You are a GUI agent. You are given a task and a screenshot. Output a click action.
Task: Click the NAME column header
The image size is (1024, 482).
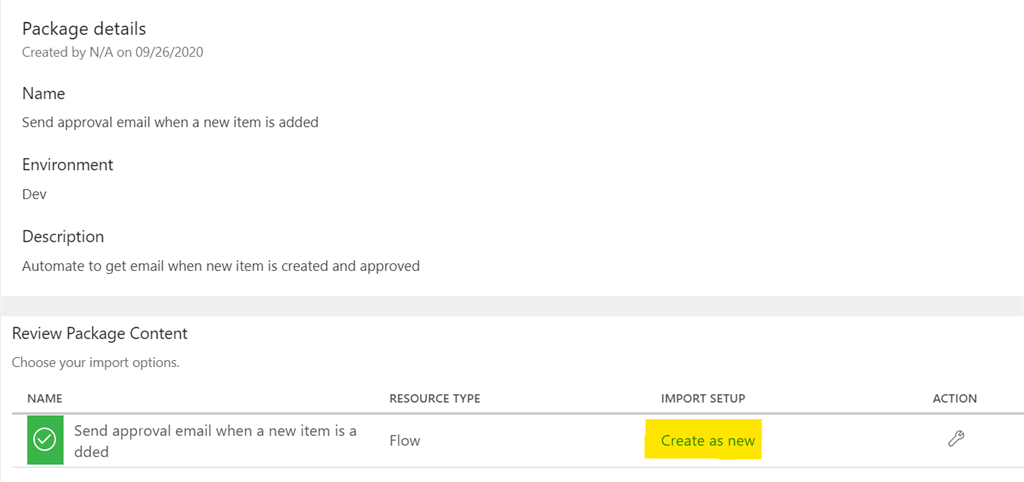click(48, 398)
